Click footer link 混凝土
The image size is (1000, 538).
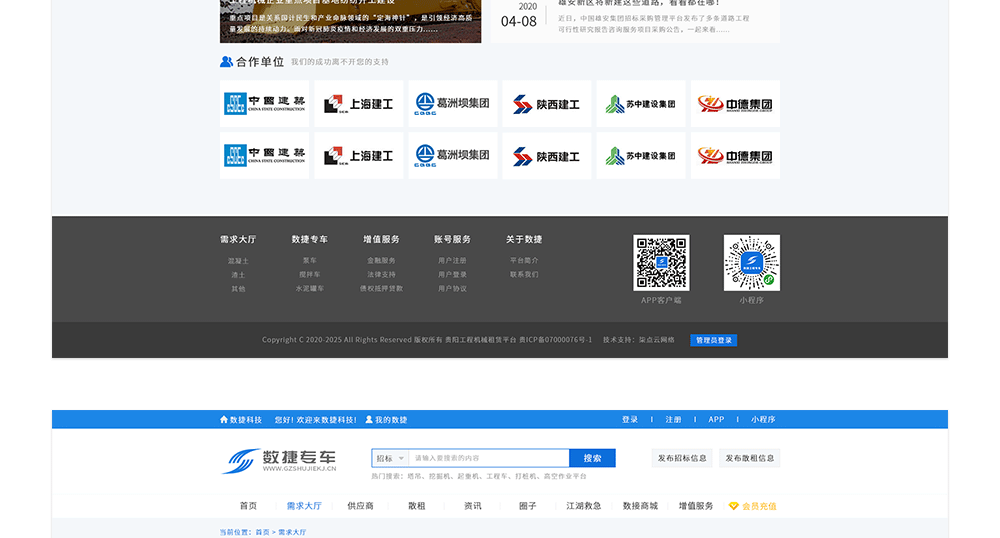coord(238,261)
